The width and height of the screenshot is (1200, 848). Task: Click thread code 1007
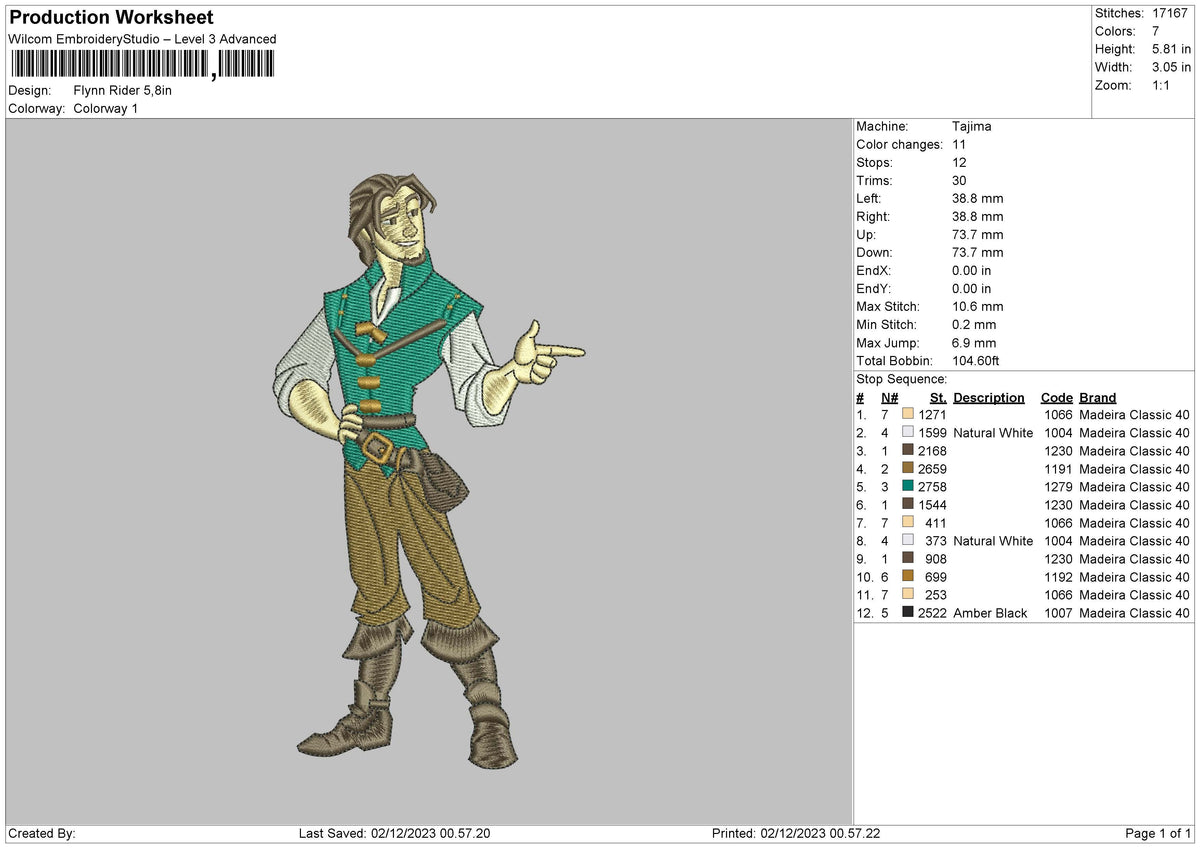tap(1058, 613)
